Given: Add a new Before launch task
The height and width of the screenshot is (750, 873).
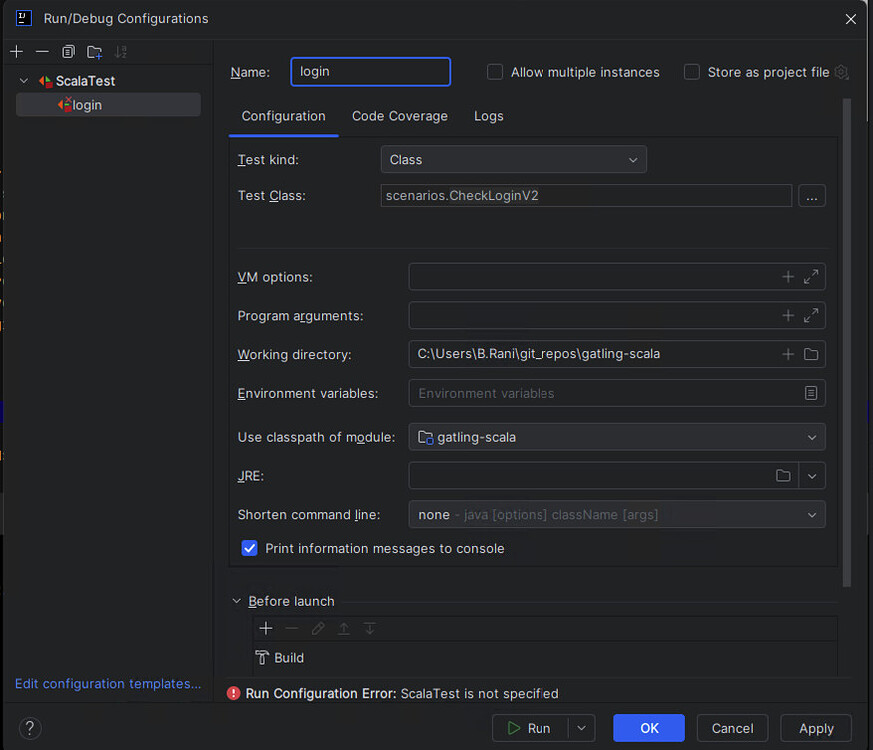Looking at the screenshot, I should coord(265,628).
